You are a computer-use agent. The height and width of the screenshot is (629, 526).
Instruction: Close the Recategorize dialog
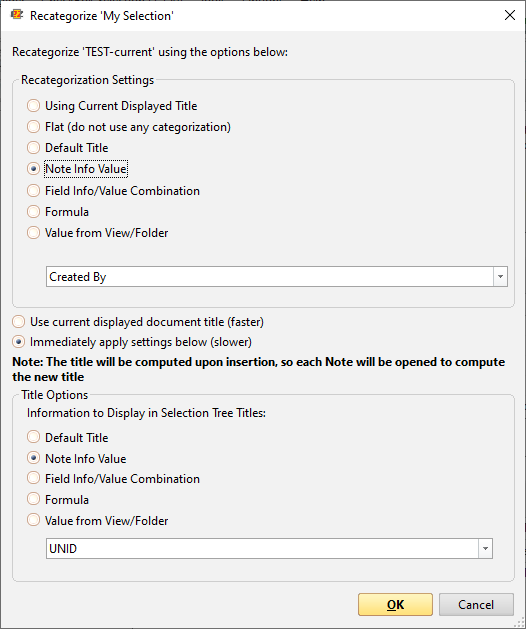(x=510, y=15)
